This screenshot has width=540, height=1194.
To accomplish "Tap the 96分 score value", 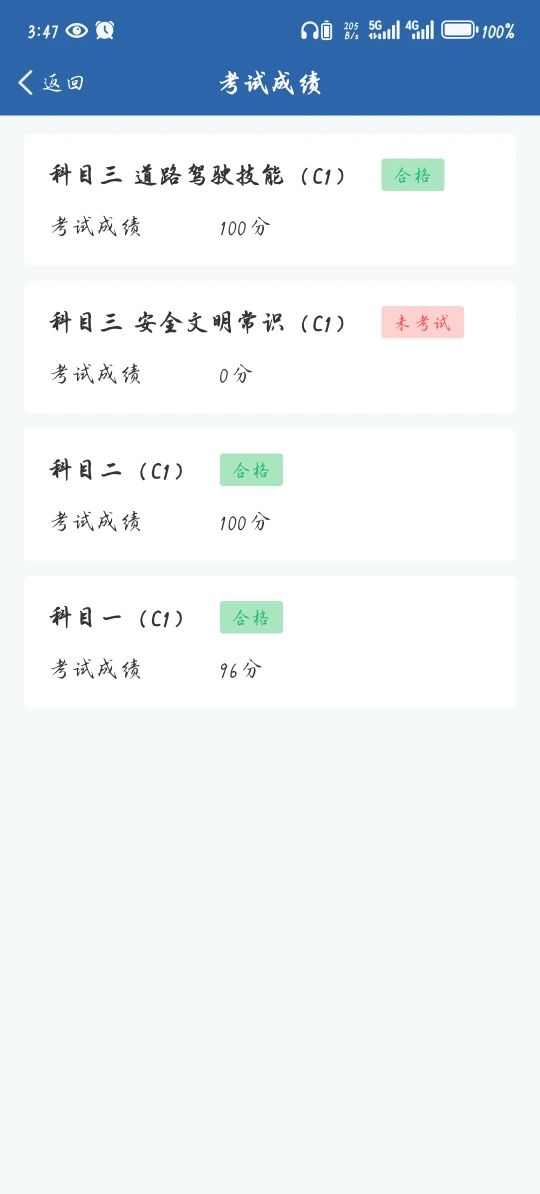I will coord(241,670).
